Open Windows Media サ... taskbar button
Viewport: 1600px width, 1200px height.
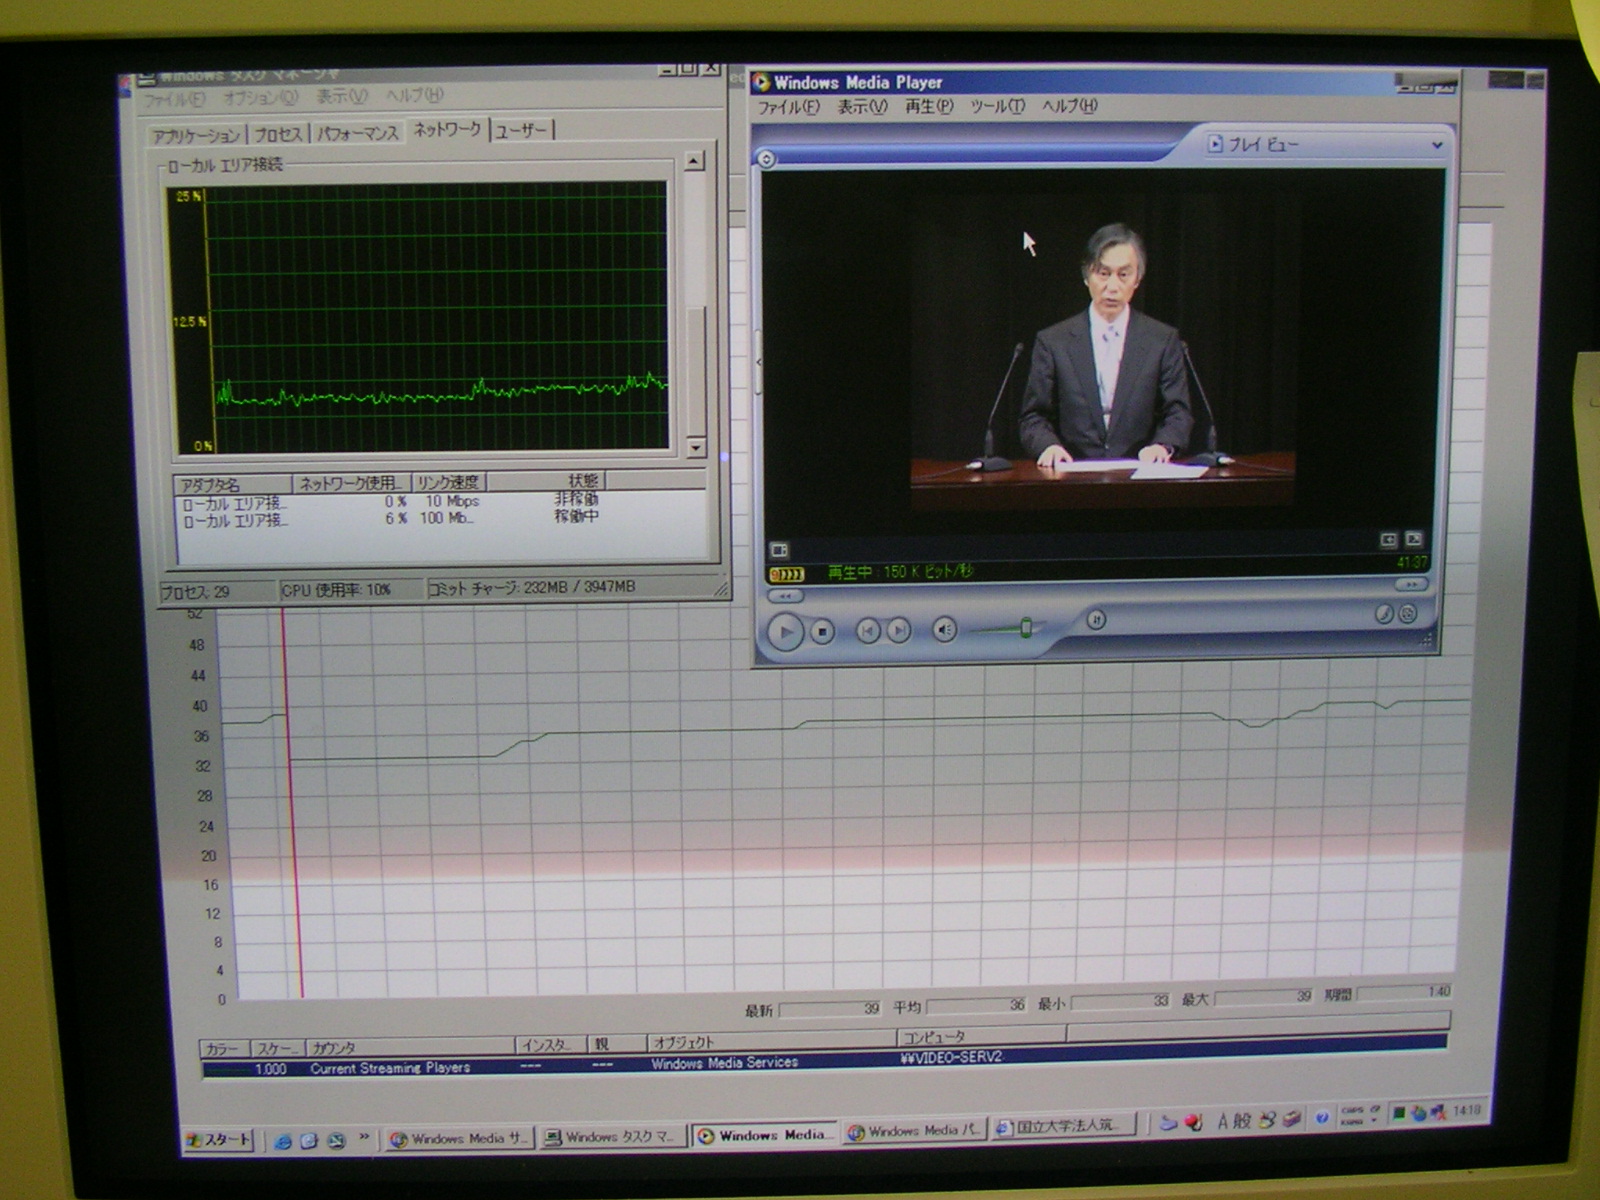459,1138
